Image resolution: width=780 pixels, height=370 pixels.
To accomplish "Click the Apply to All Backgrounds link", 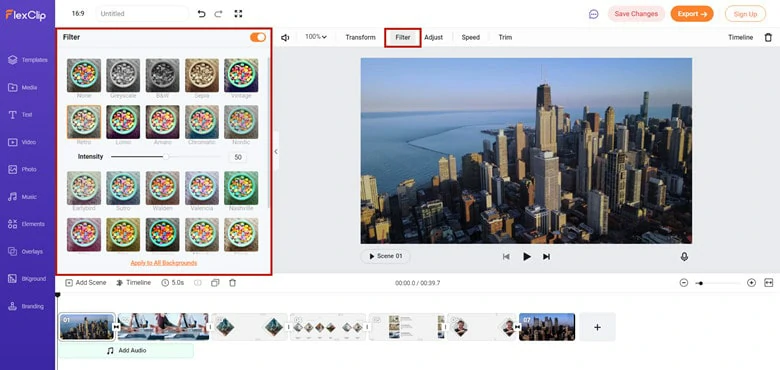I will (164, 263).
